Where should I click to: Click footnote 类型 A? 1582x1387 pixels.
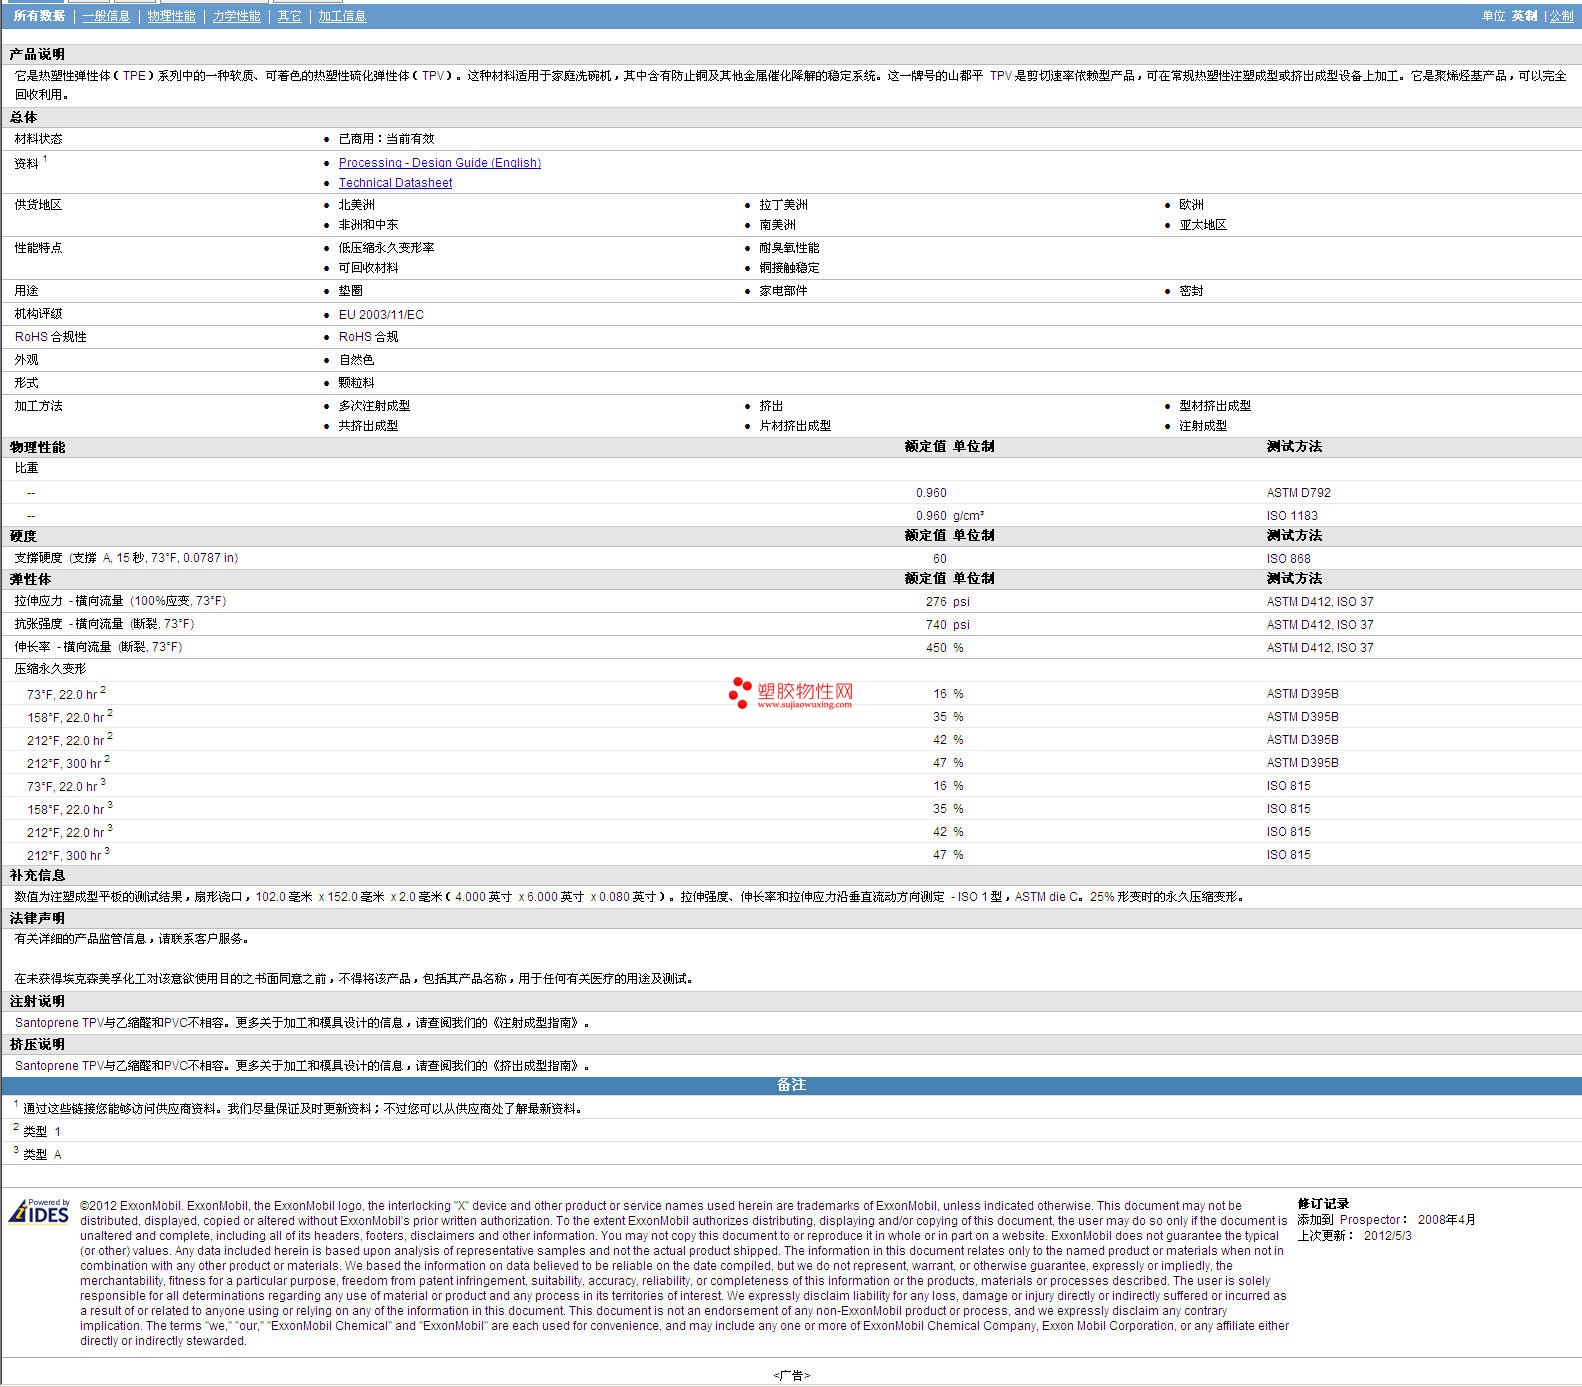click(x=42, y=1155)
